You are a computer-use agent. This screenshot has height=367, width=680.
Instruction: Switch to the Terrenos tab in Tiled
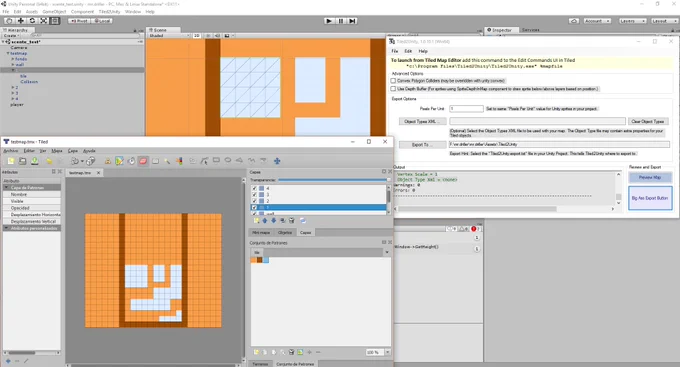tap(260, 364)
